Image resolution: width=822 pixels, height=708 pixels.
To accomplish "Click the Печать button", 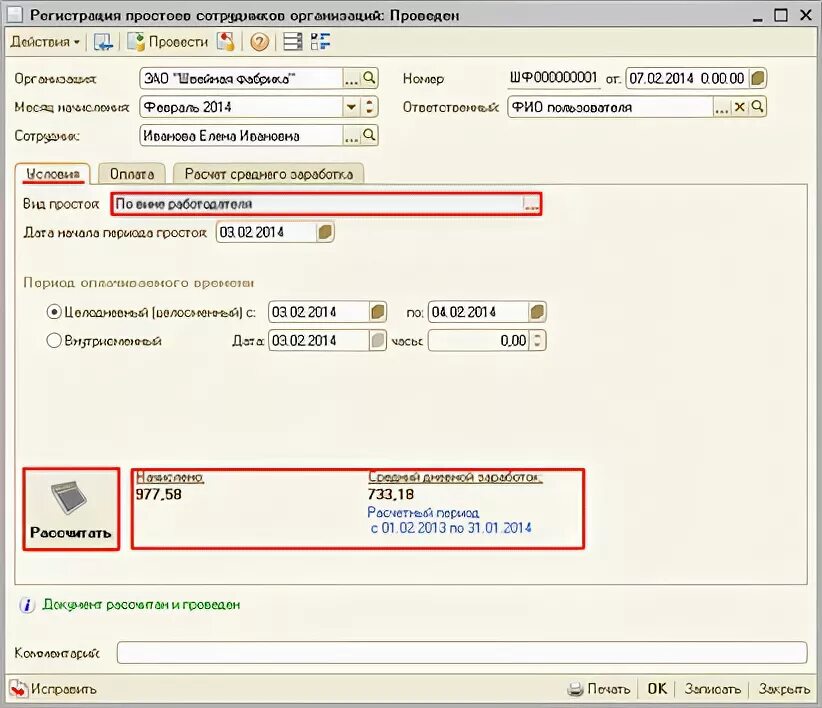I will 599,689.
